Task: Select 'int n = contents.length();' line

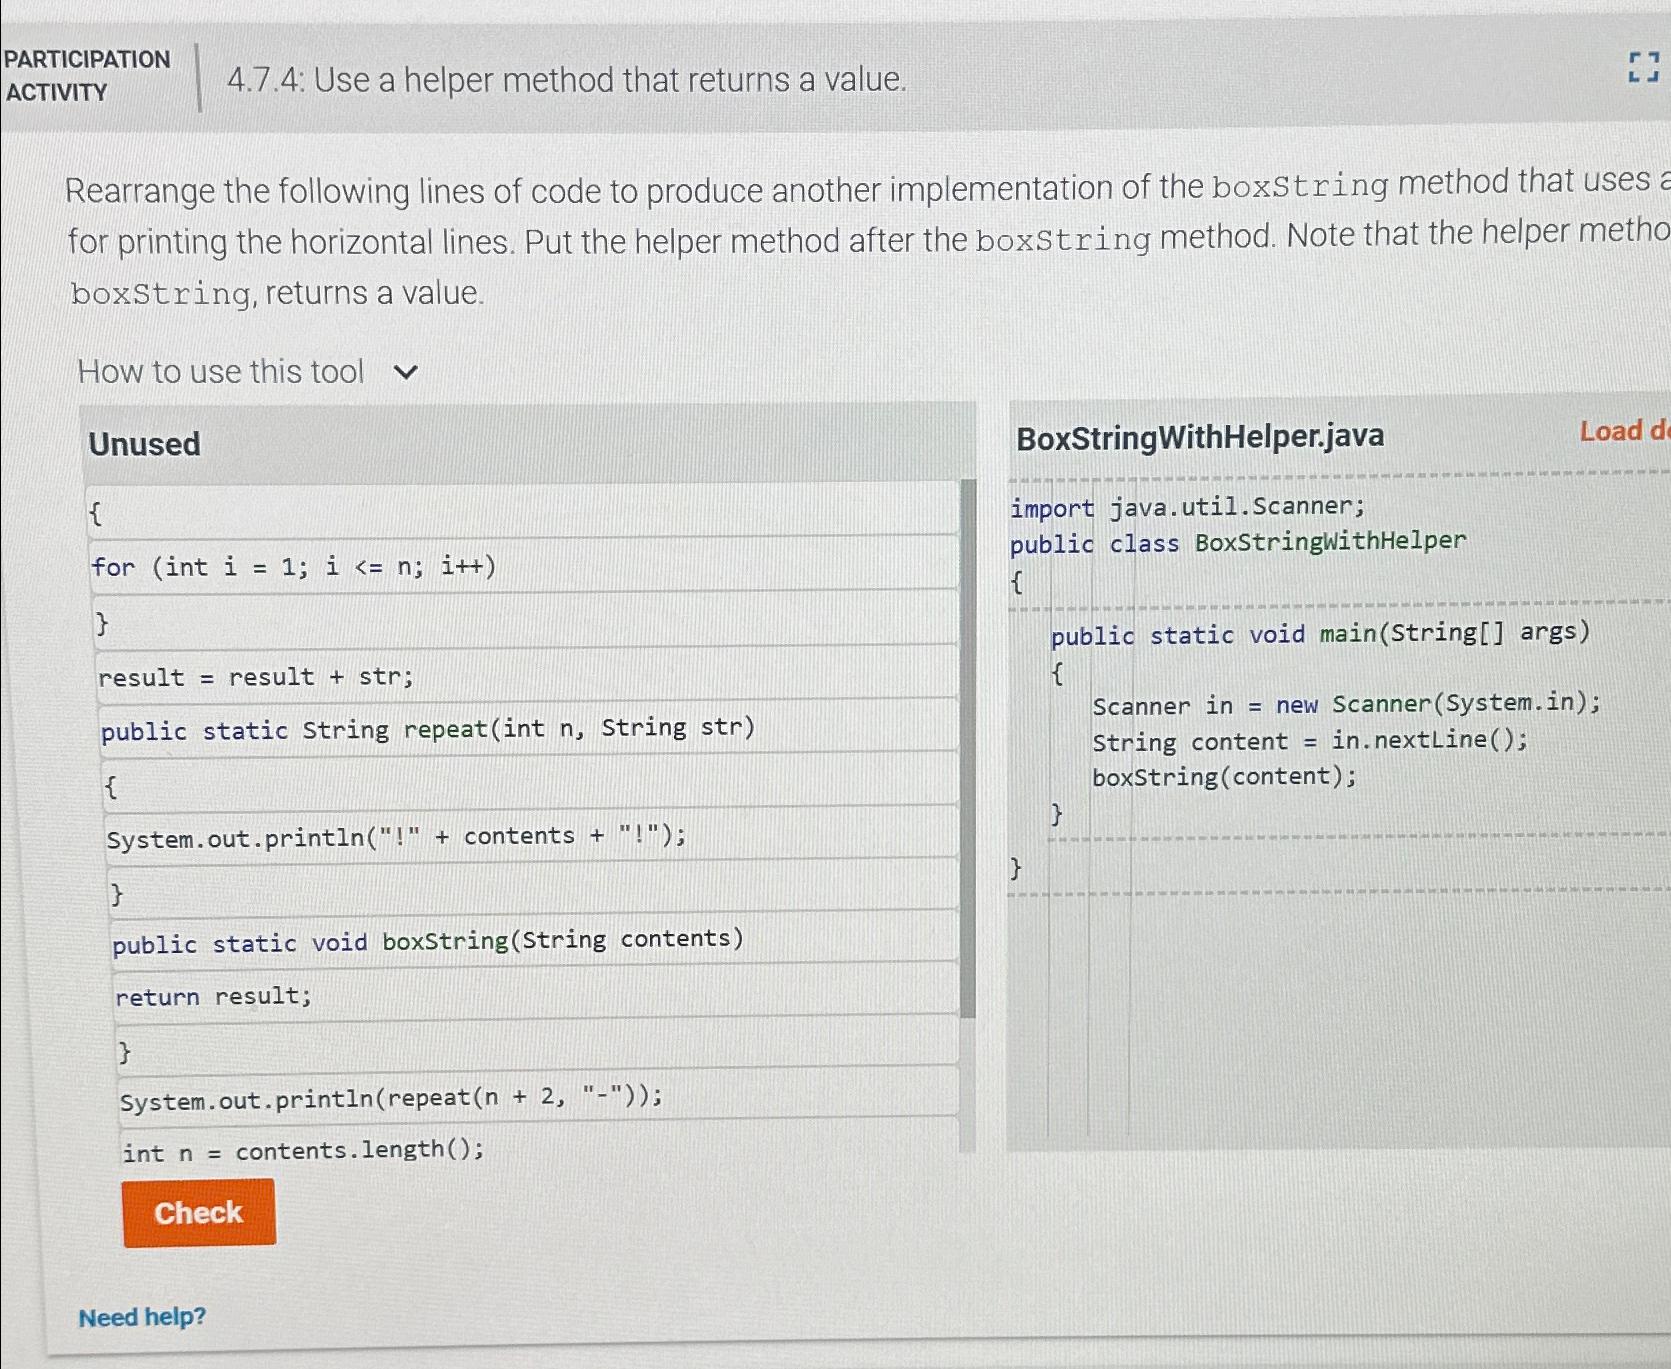Action: (539, 1148)
